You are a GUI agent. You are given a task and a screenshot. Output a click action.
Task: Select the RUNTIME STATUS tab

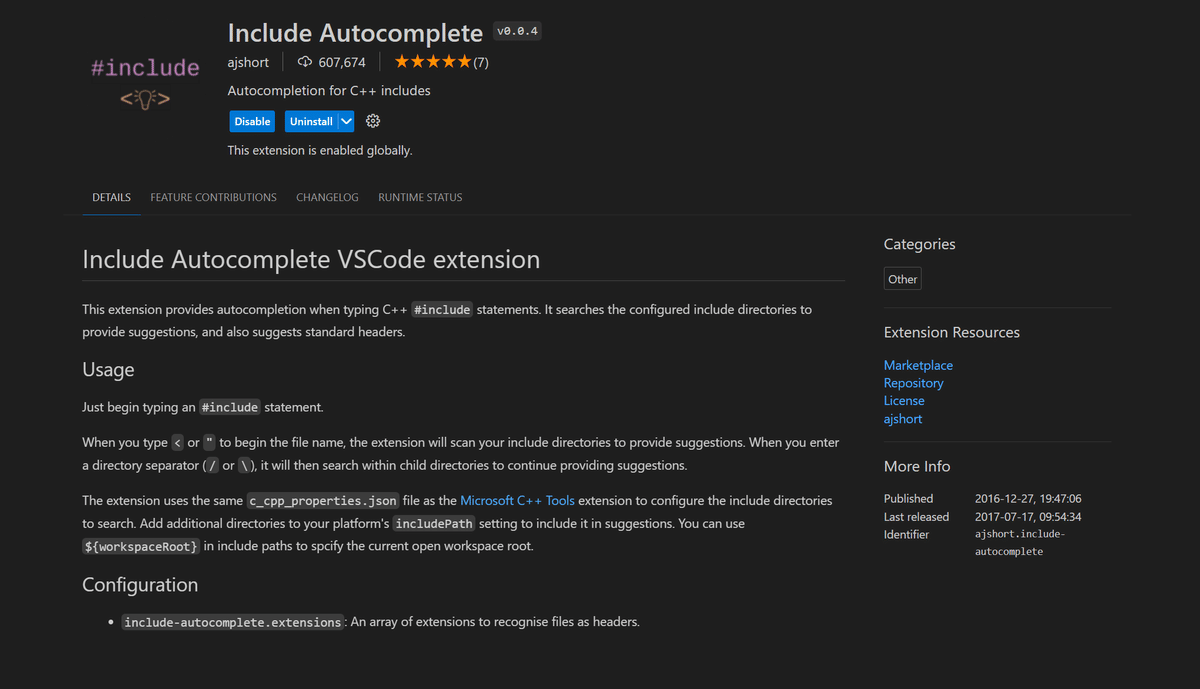coord(420,197)
